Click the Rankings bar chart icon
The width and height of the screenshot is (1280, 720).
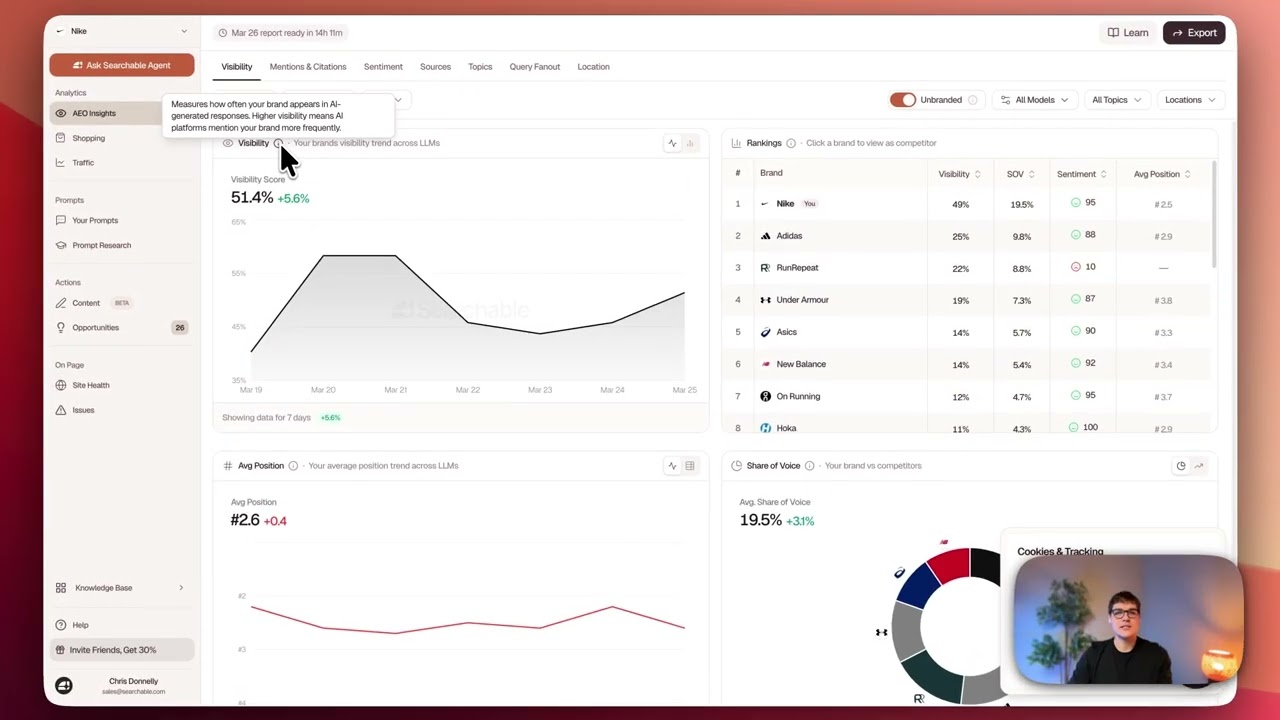click(736, 143)
